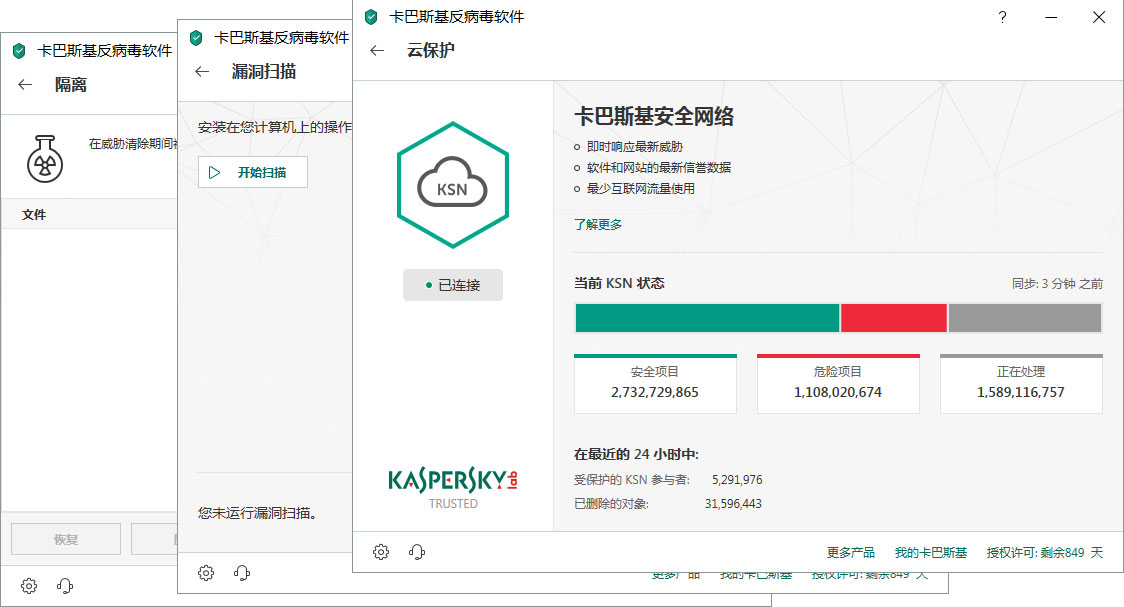The image size is (1124, 607).
Task: Open support headset icon in 云保护 window
Action: tap(416, 552)
